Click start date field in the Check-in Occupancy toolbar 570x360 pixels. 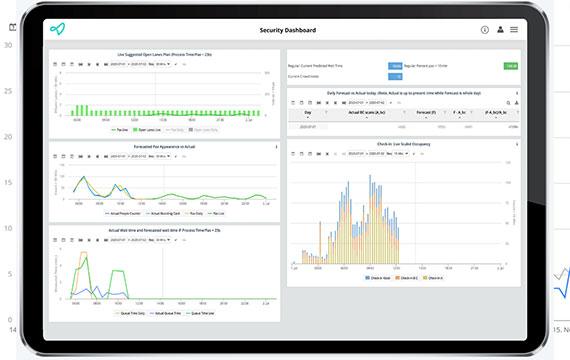356,154
